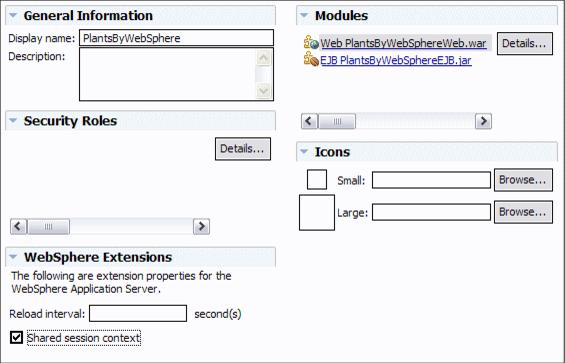
Task: Click the Security Roles right scroll arrow
Action: (x=201, y=226)
